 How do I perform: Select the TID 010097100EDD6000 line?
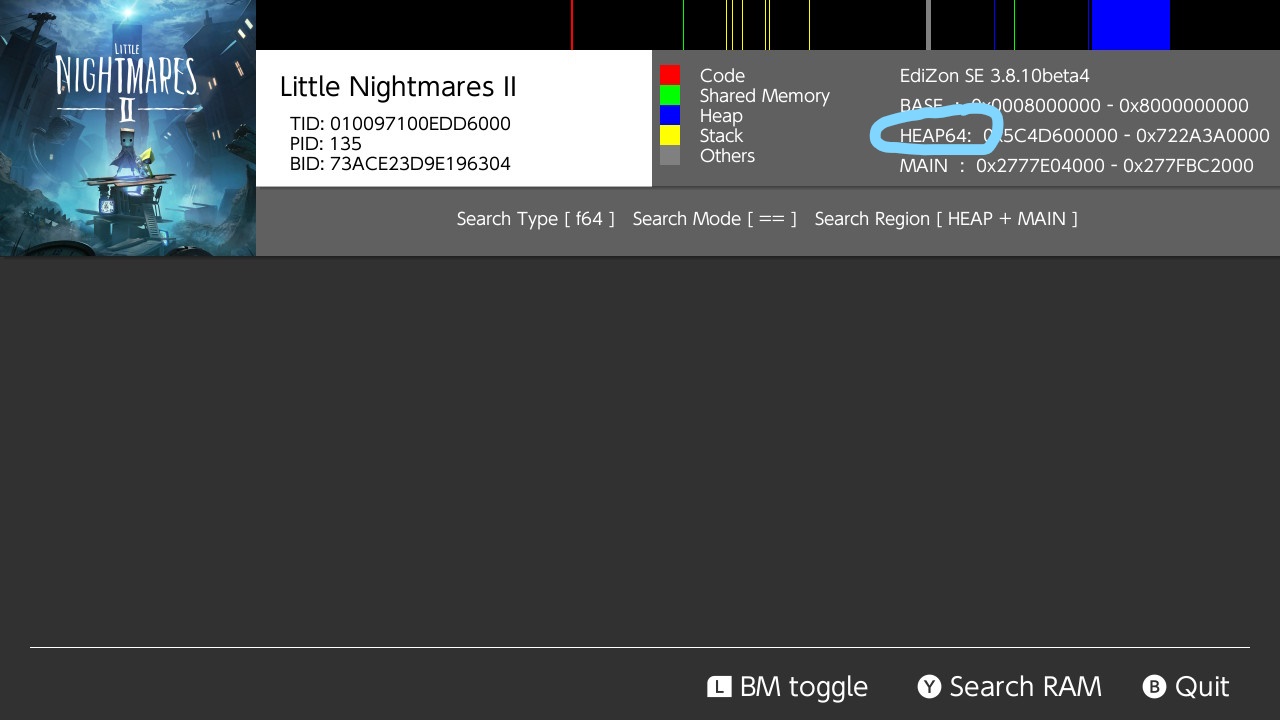[400, 124]
